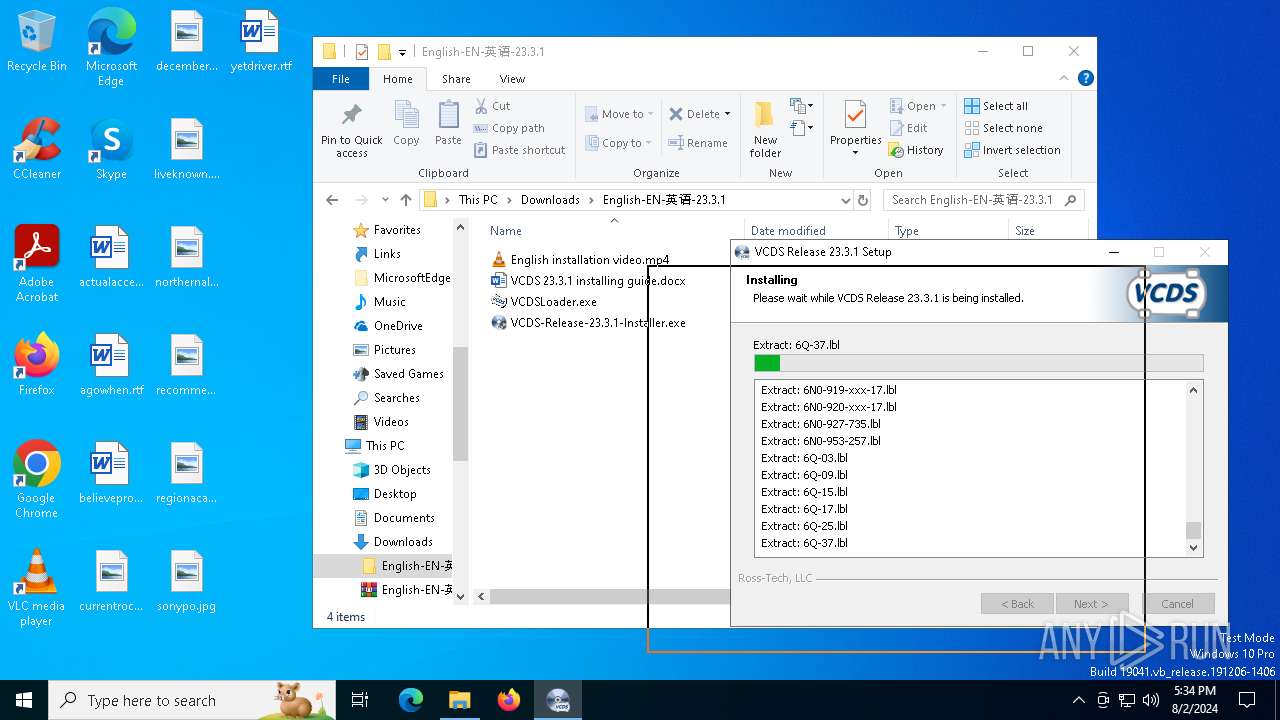1280x720 pixels.
Task: Open Skype desktop shortcut
Action: pos(111,148)
